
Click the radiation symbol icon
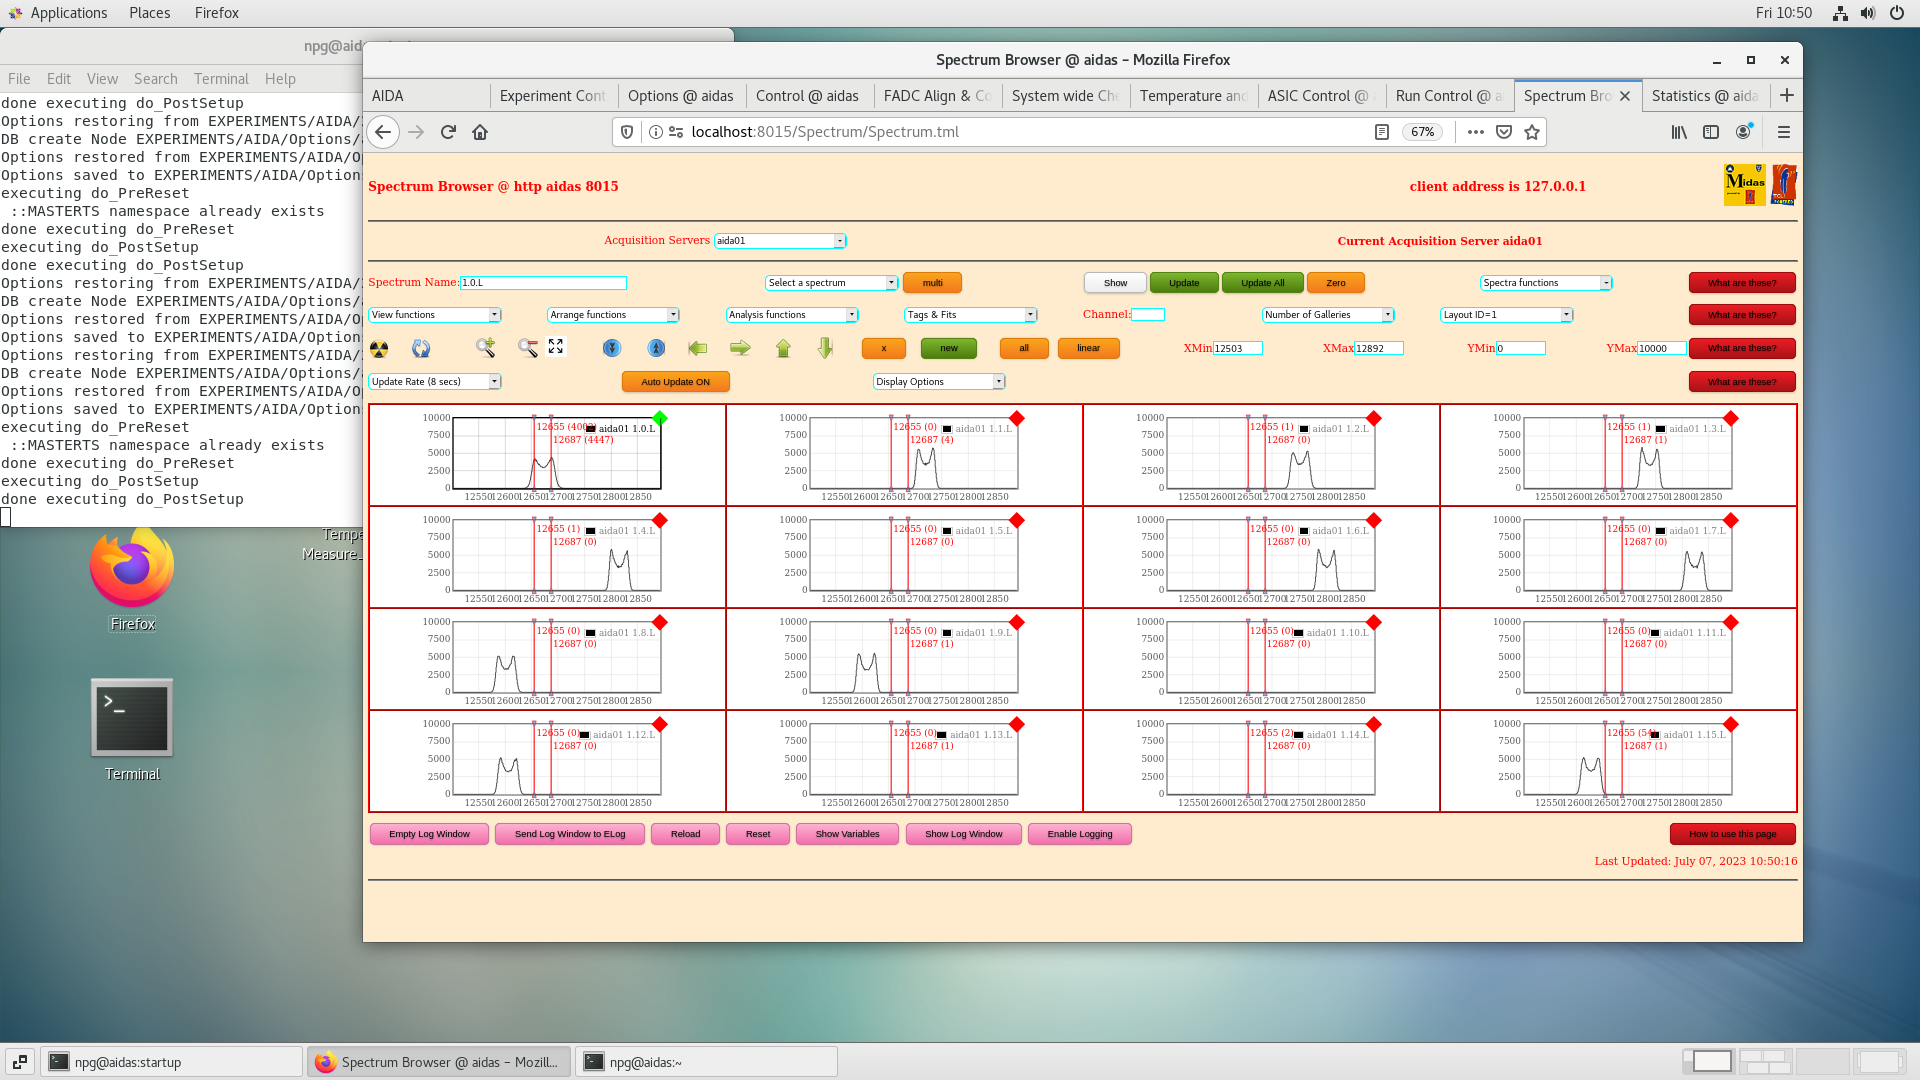point(379,349)
